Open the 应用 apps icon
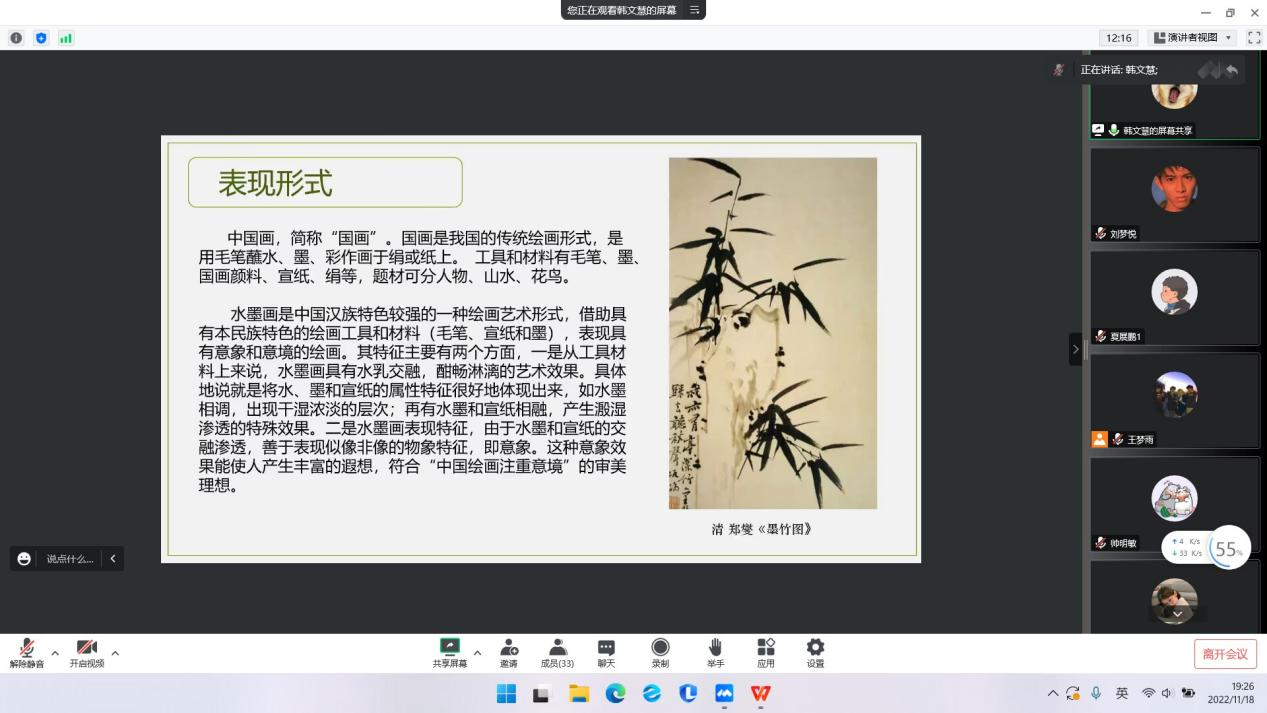The width and height of the screenshot is (1267, 713). (766, 652)
